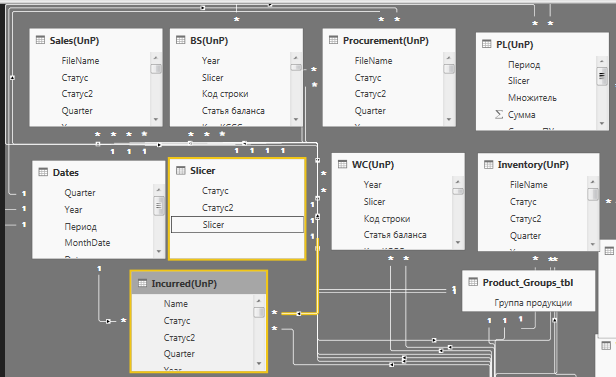Click the highlighted yellow relationship line arrow
Viewport: 616px width, 377px height.
click(299, 313)
